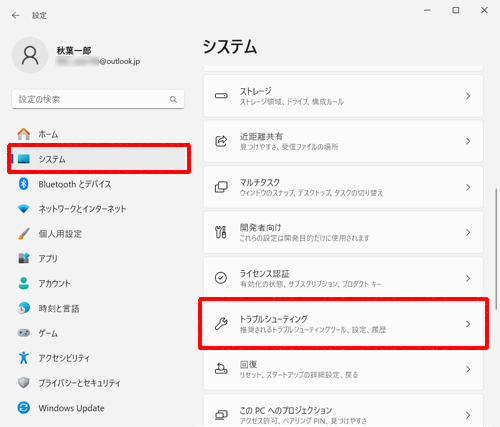The image size is (500, 427).
Task: Expand the ストレージ row chevron
Action: coord(468,96)
